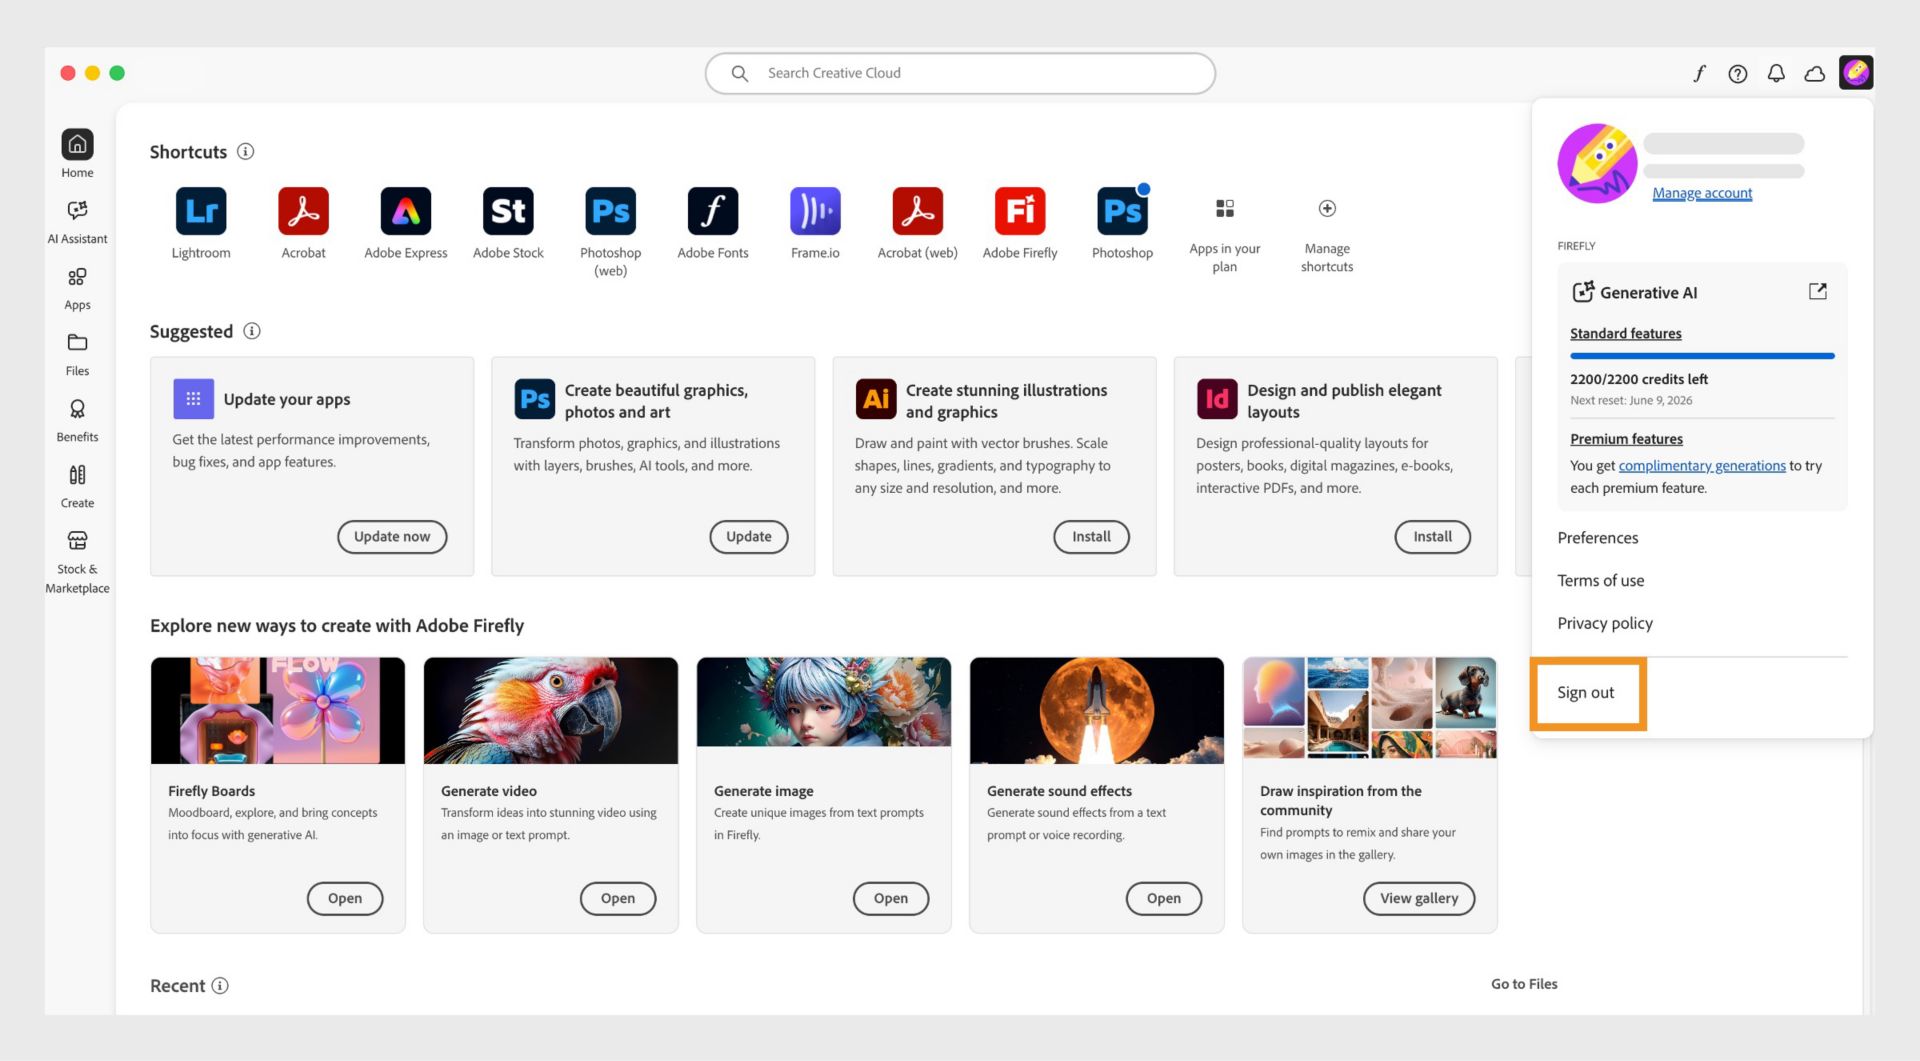Screen dimensions: 1920x1061
Task: Click the fonts f icon in top bar
Action: tap(1699, 73)
